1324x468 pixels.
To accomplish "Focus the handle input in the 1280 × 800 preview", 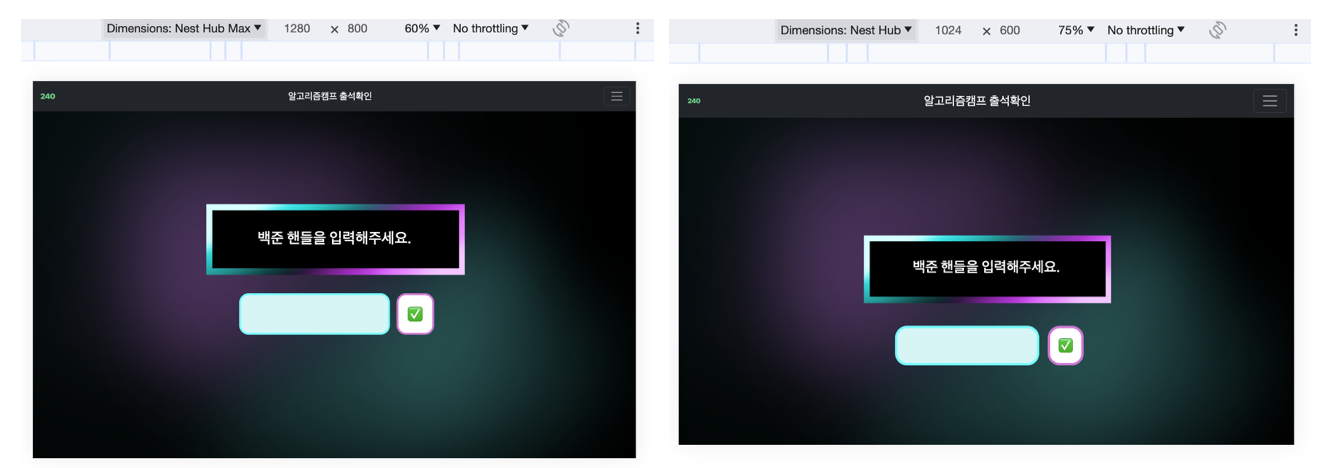I will tap(314, 314).
